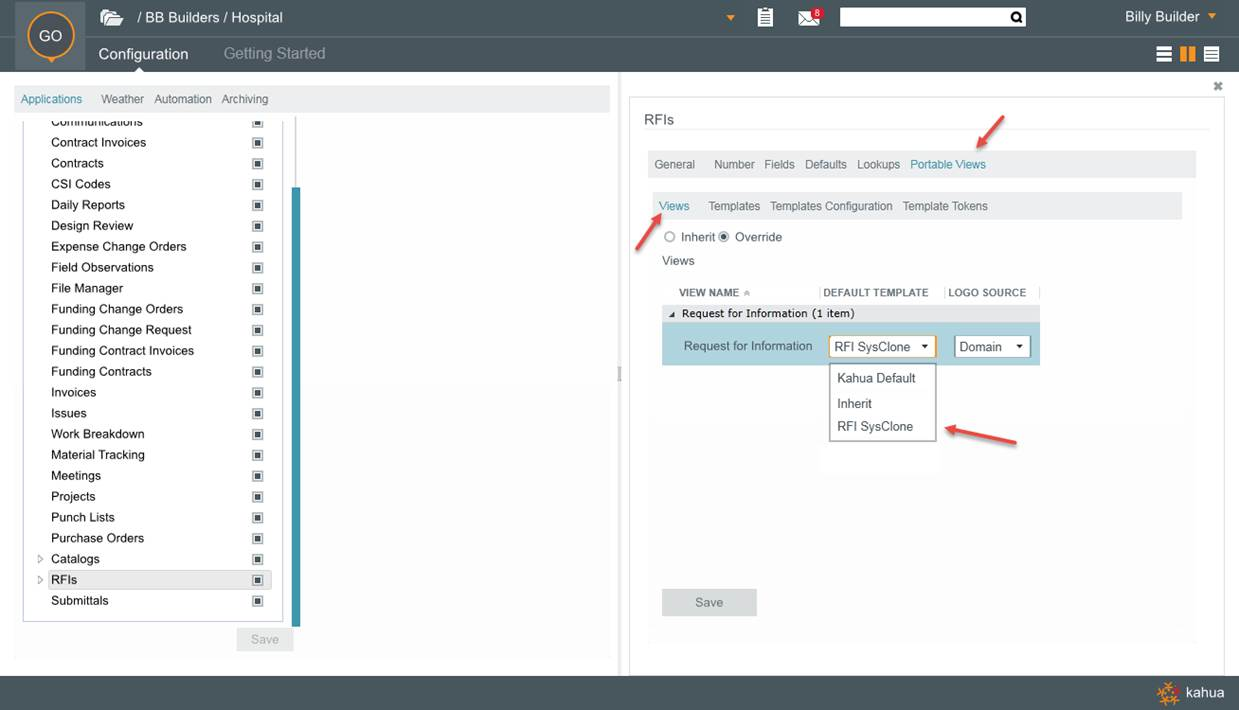Select the Override radio button
Viewport: 1239px width, 710px height.
click(724, 237)
